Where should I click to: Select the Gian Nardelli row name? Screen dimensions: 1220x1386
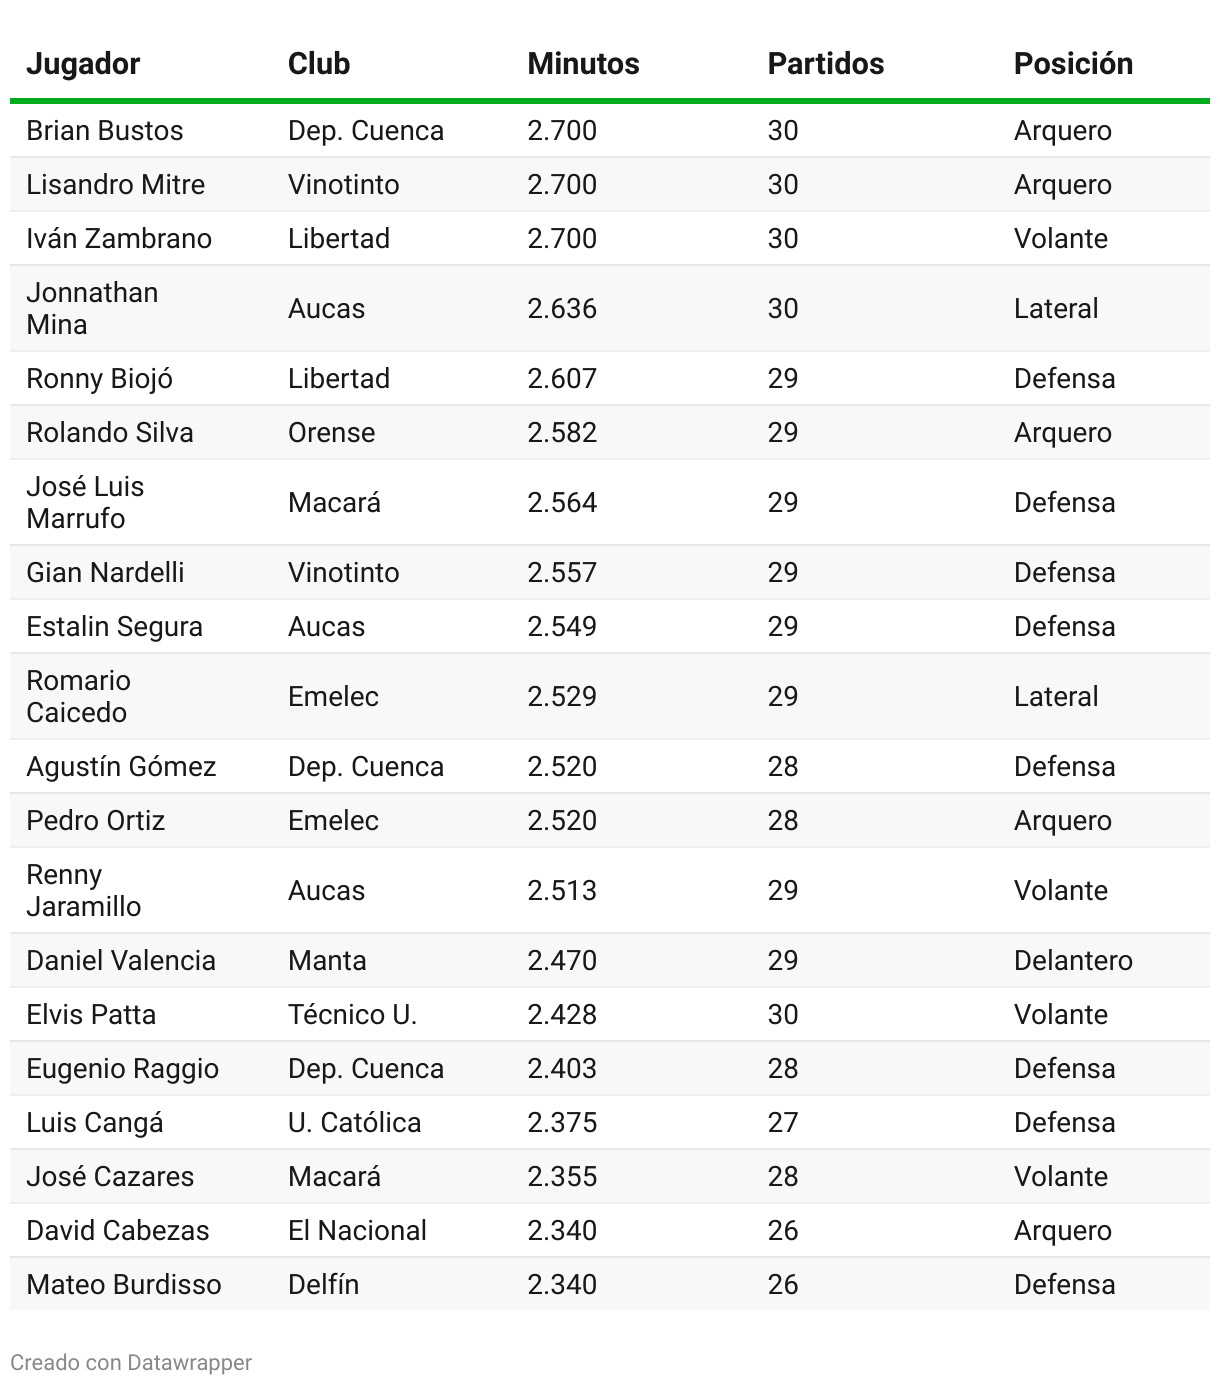tap(105, 573)
